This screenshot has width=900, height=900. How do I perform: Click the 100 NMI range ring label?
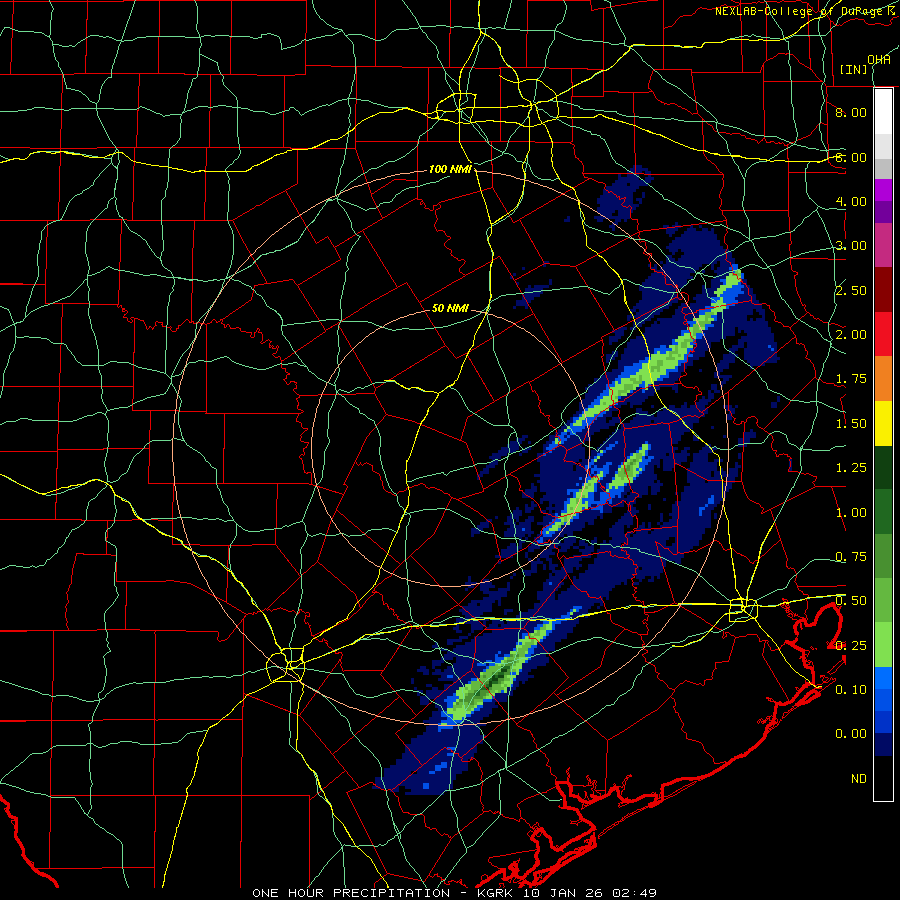450,169
